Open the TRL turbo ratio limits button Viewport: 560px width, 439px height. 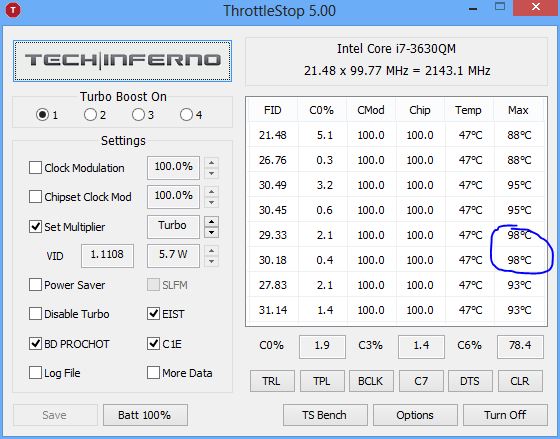272,381
